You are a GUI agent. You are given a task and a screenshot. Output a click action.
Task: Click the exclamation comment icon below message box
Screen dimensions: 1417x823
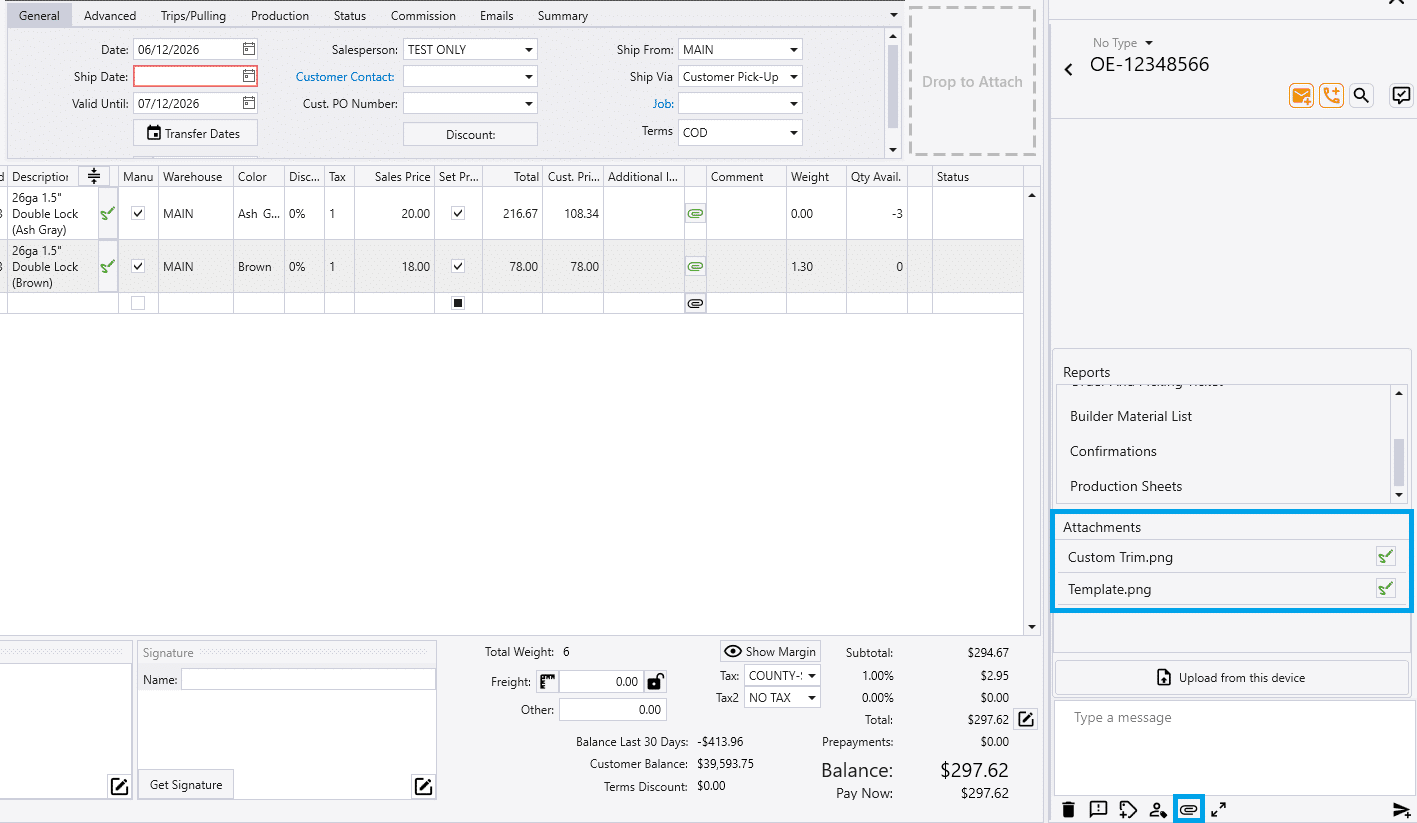[1098, 809]
